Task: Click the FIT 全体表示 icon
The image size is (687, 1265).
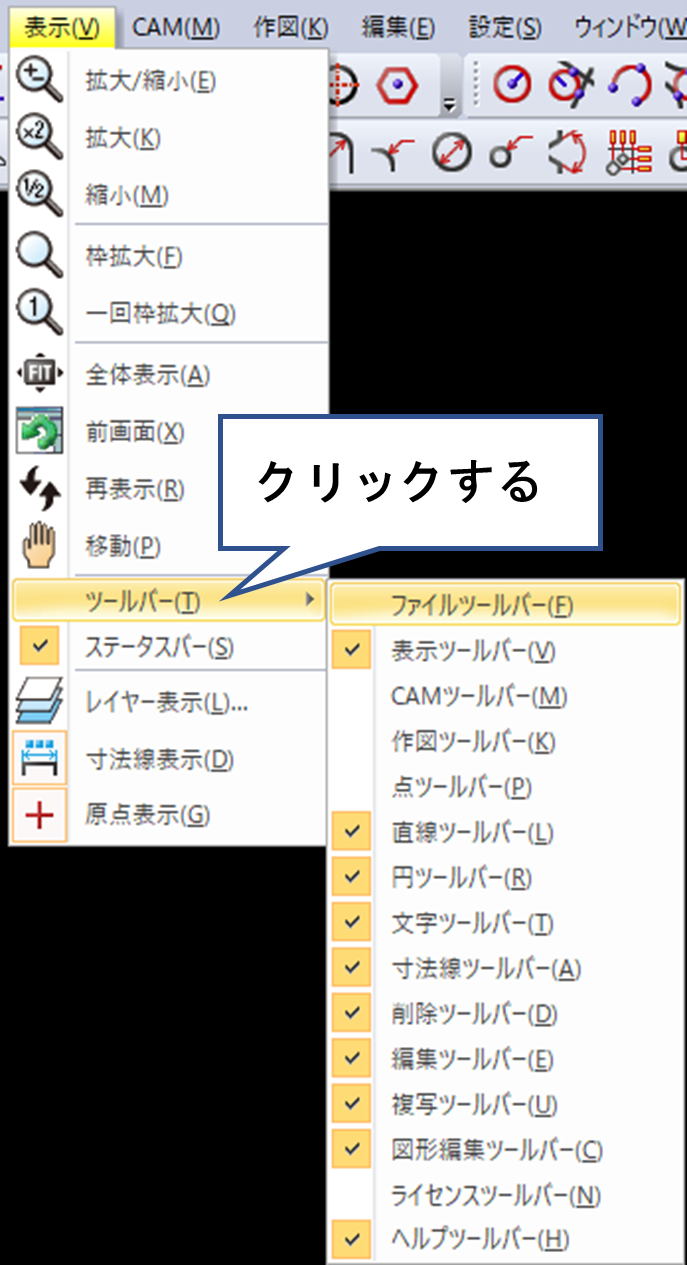Action: pyautogui.click(x=40, y=374)
